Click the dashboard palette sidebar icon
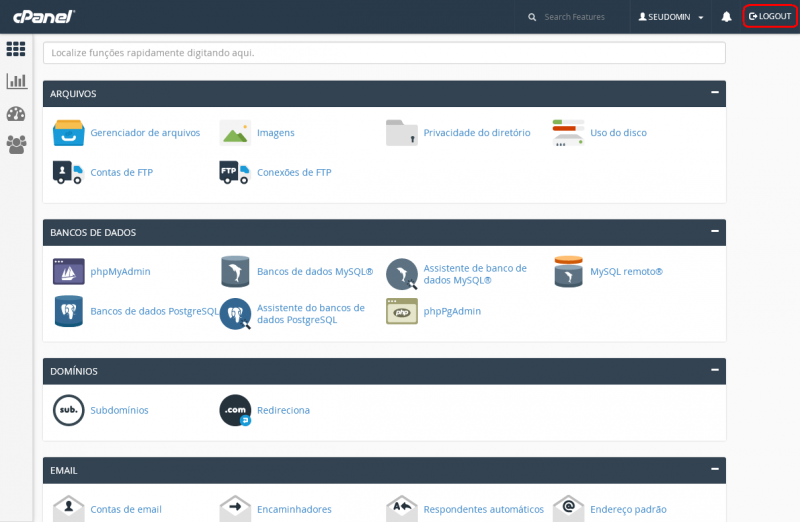 [16, 114]
